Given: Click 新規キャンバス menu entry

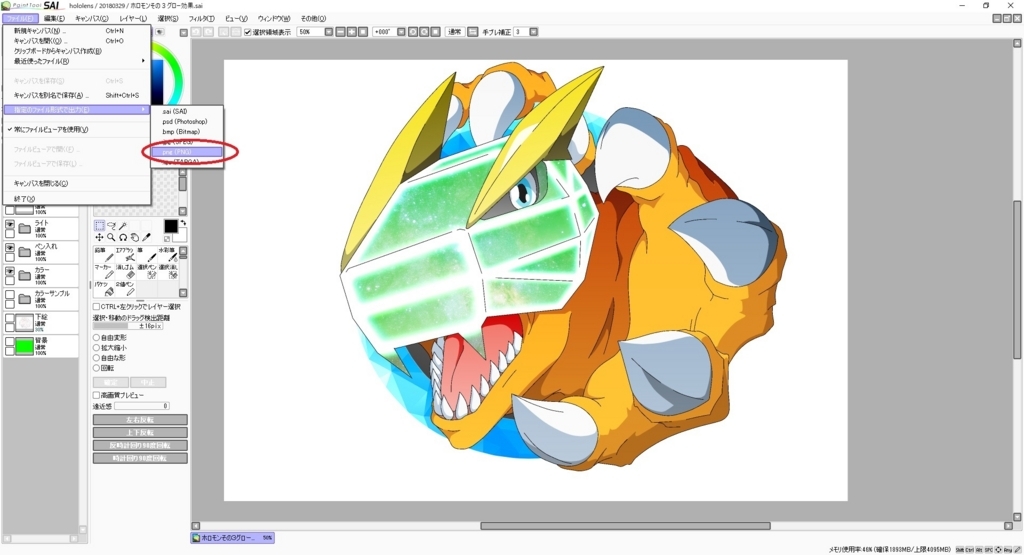Looking at the screenshot, I should (x=77, y=31).
